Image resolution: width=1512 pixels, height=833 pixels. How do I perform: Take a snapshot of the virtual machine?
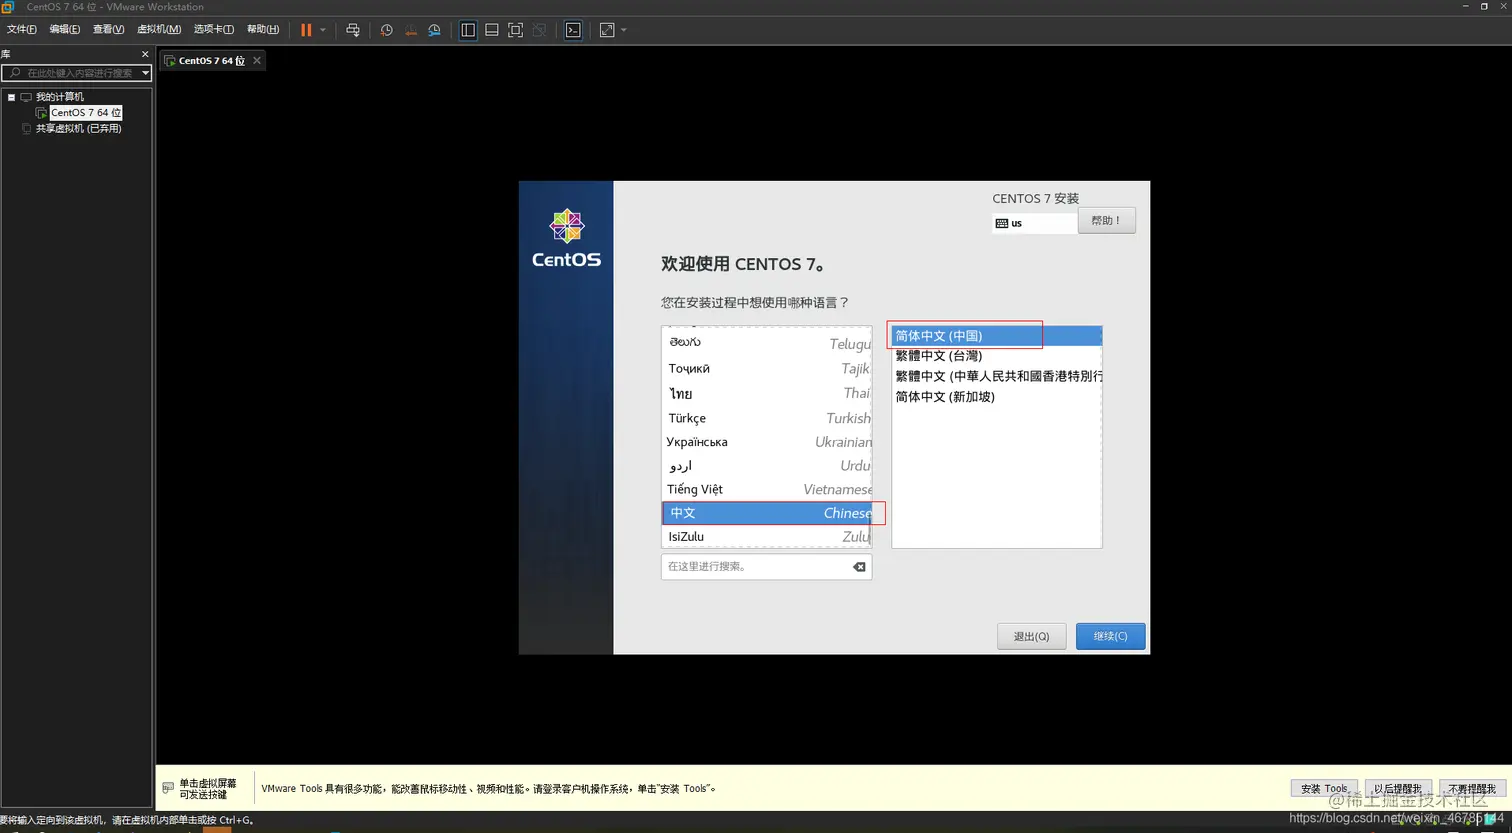pyautogui.click(x=386, y=30)
